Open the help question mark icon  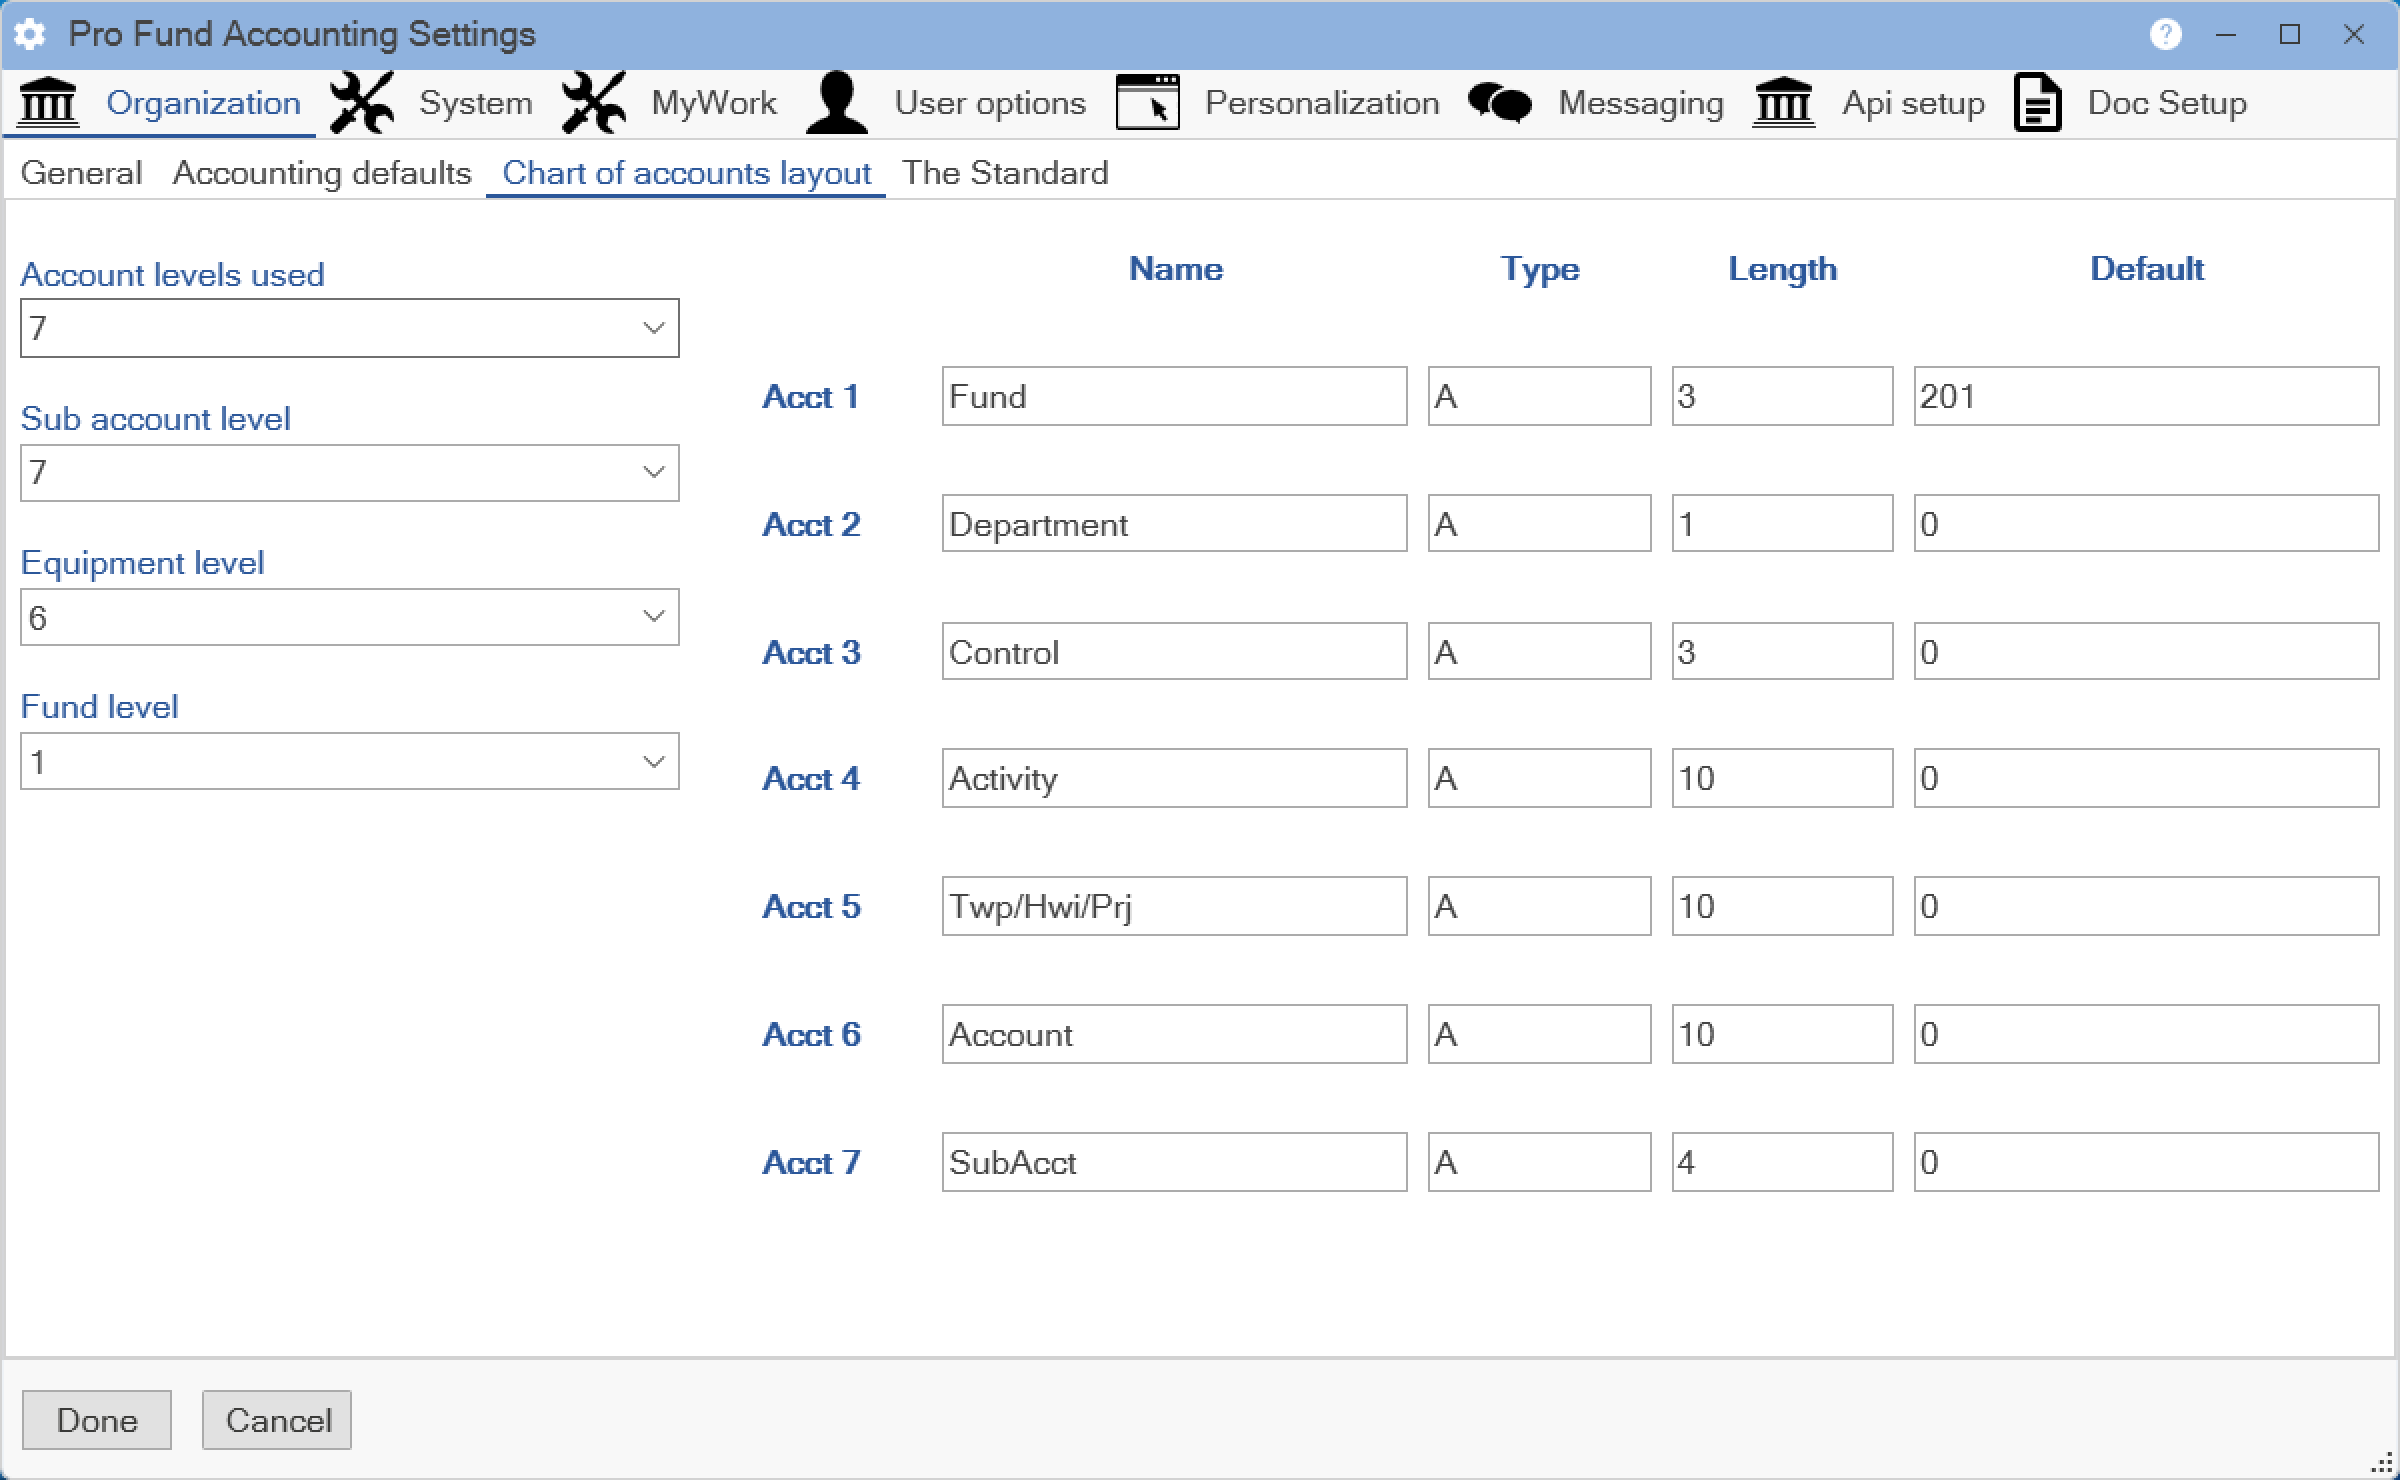tap(2165, 35)
